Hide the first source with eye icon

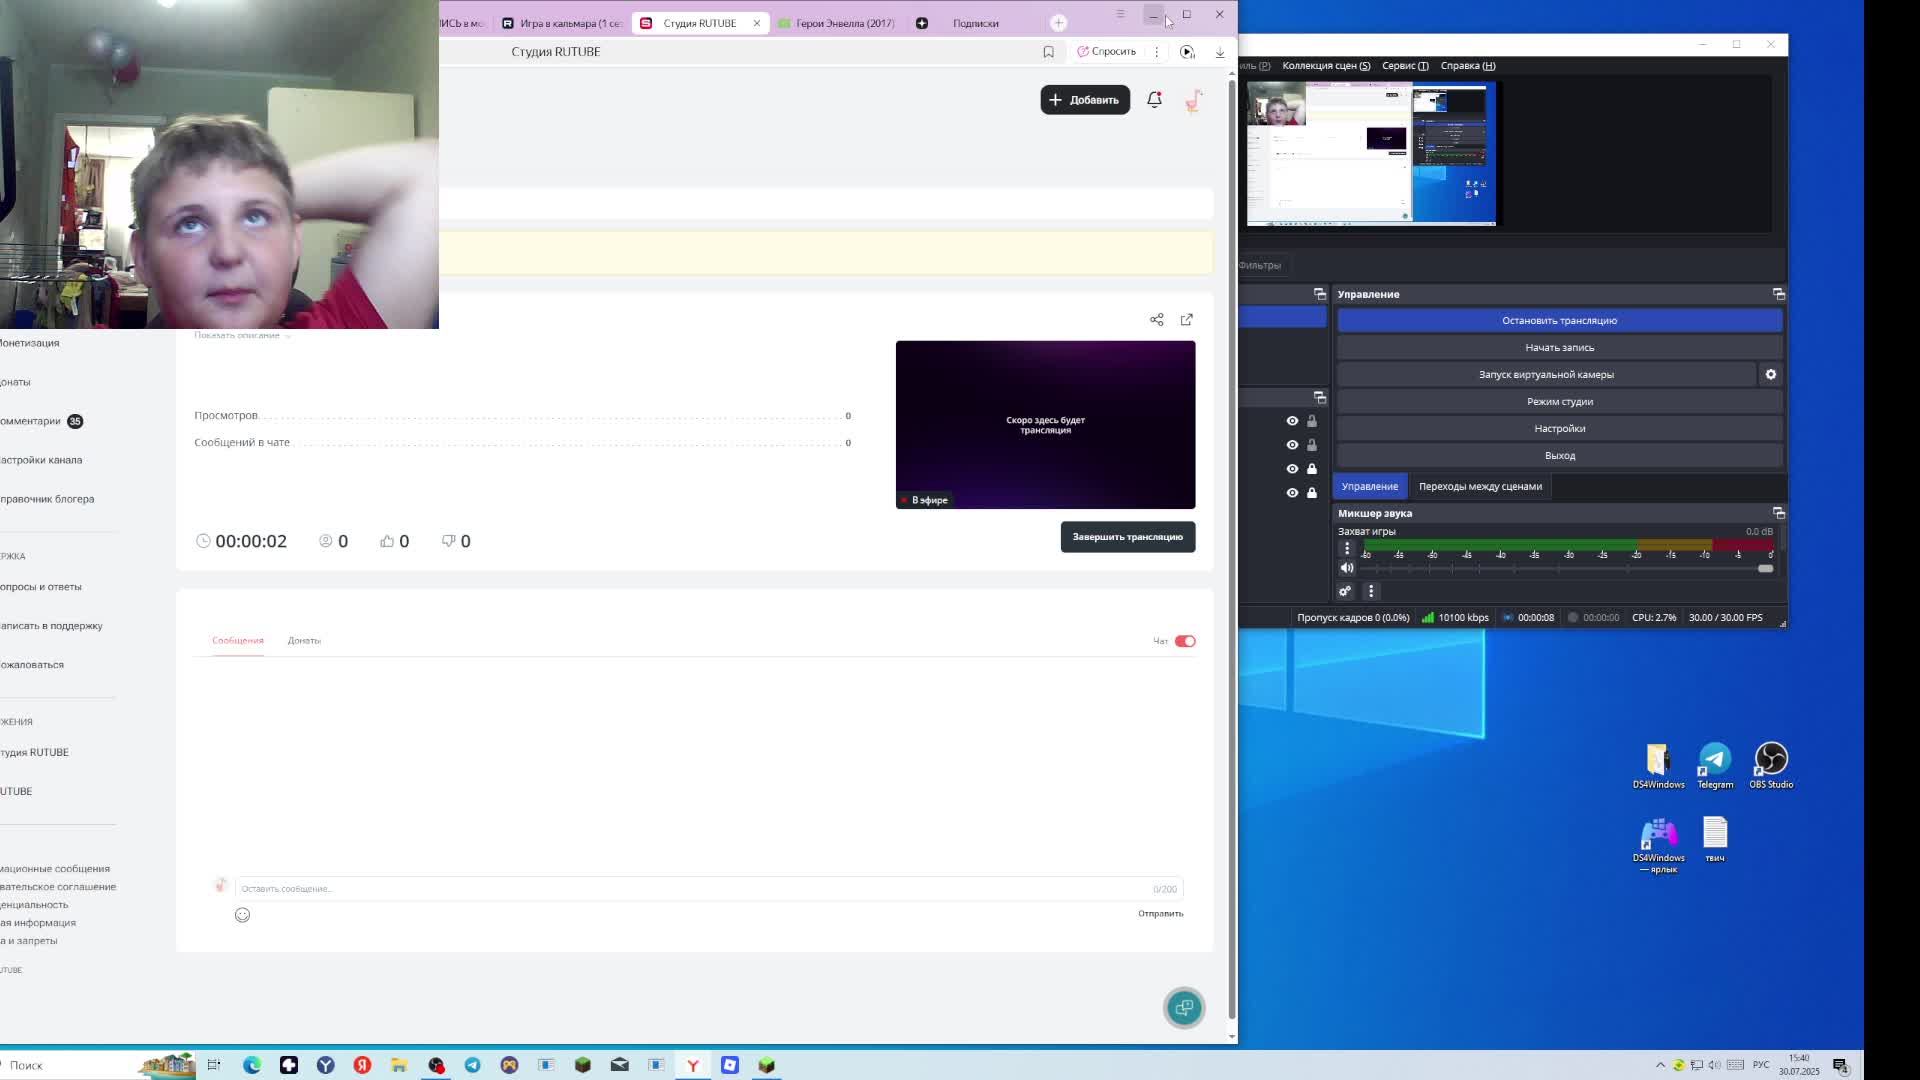(1292, 421)
